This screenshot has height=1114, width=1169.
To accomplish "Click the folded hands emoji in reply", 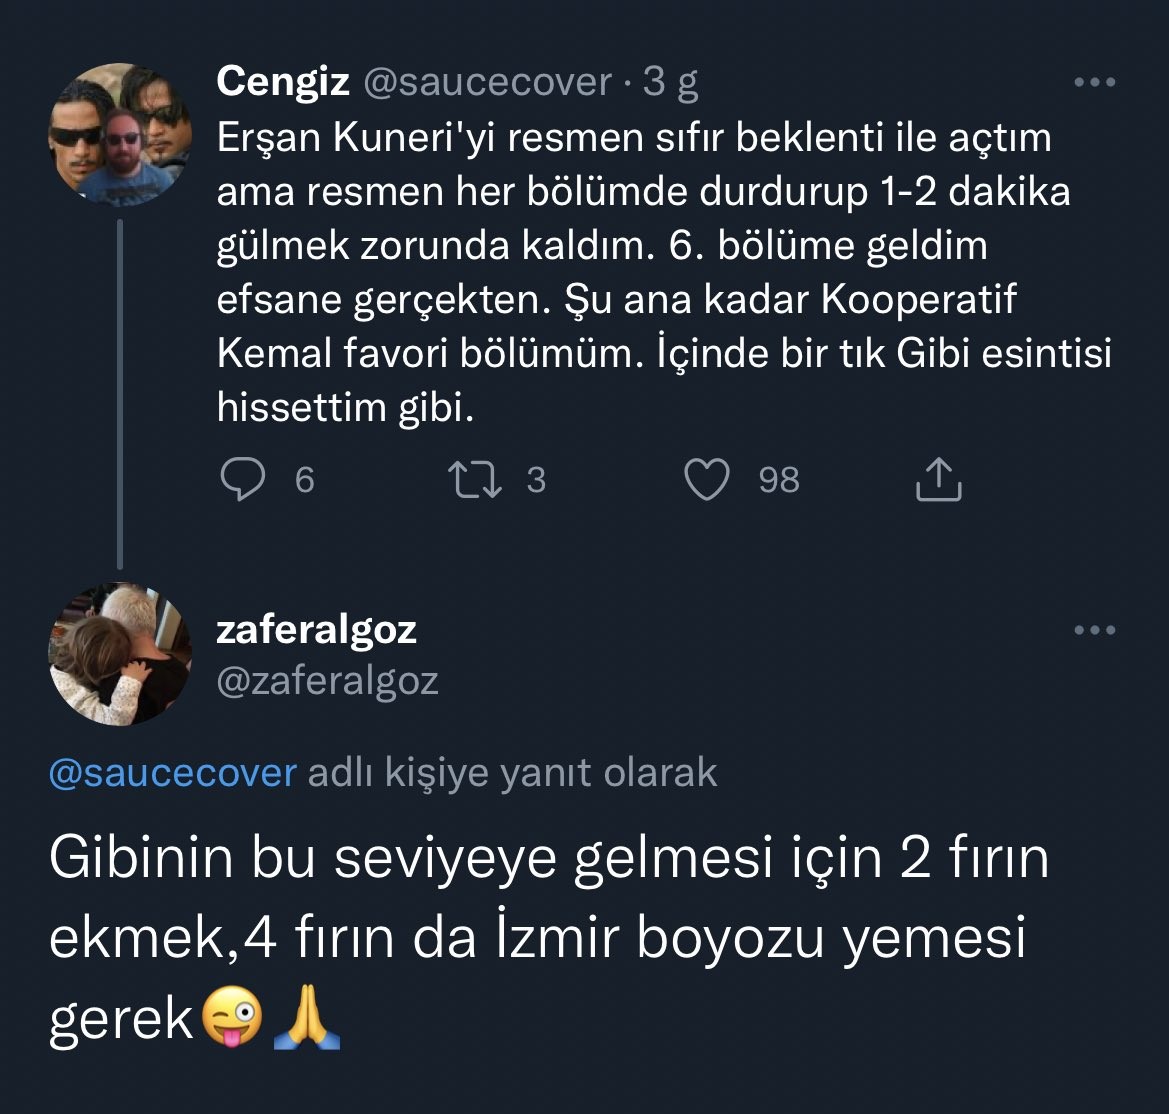I will [306, 1020].
